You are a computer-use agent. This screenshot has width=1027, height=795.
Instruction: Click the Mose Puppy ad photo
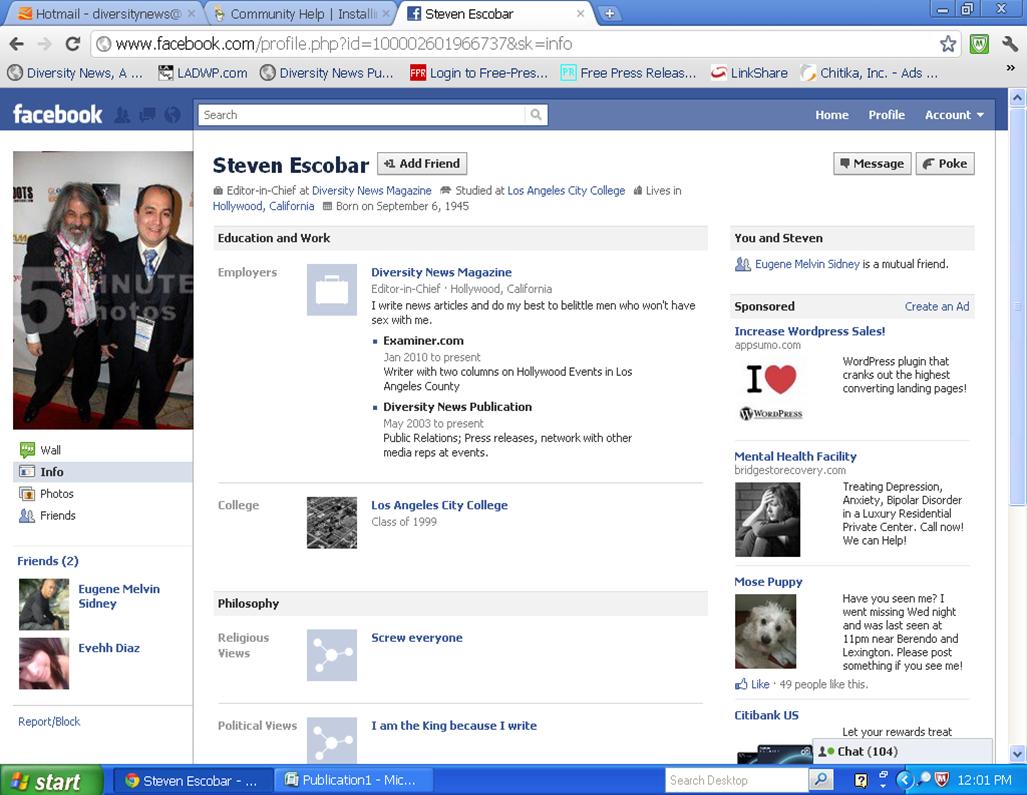pyautogui.click(x=766, y=631)
